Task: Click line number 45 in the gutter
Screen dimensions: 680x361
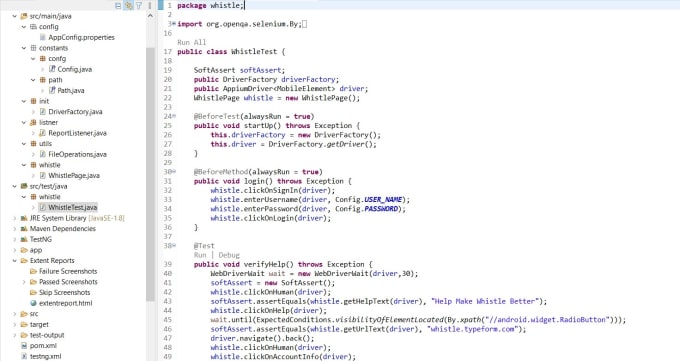Action: point(167,320)
